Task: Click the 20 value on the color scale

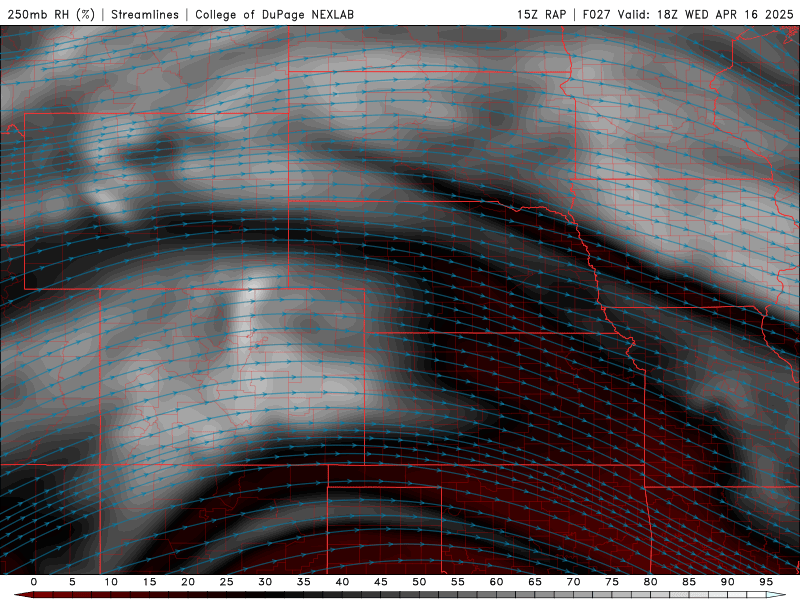Action: 188,582
